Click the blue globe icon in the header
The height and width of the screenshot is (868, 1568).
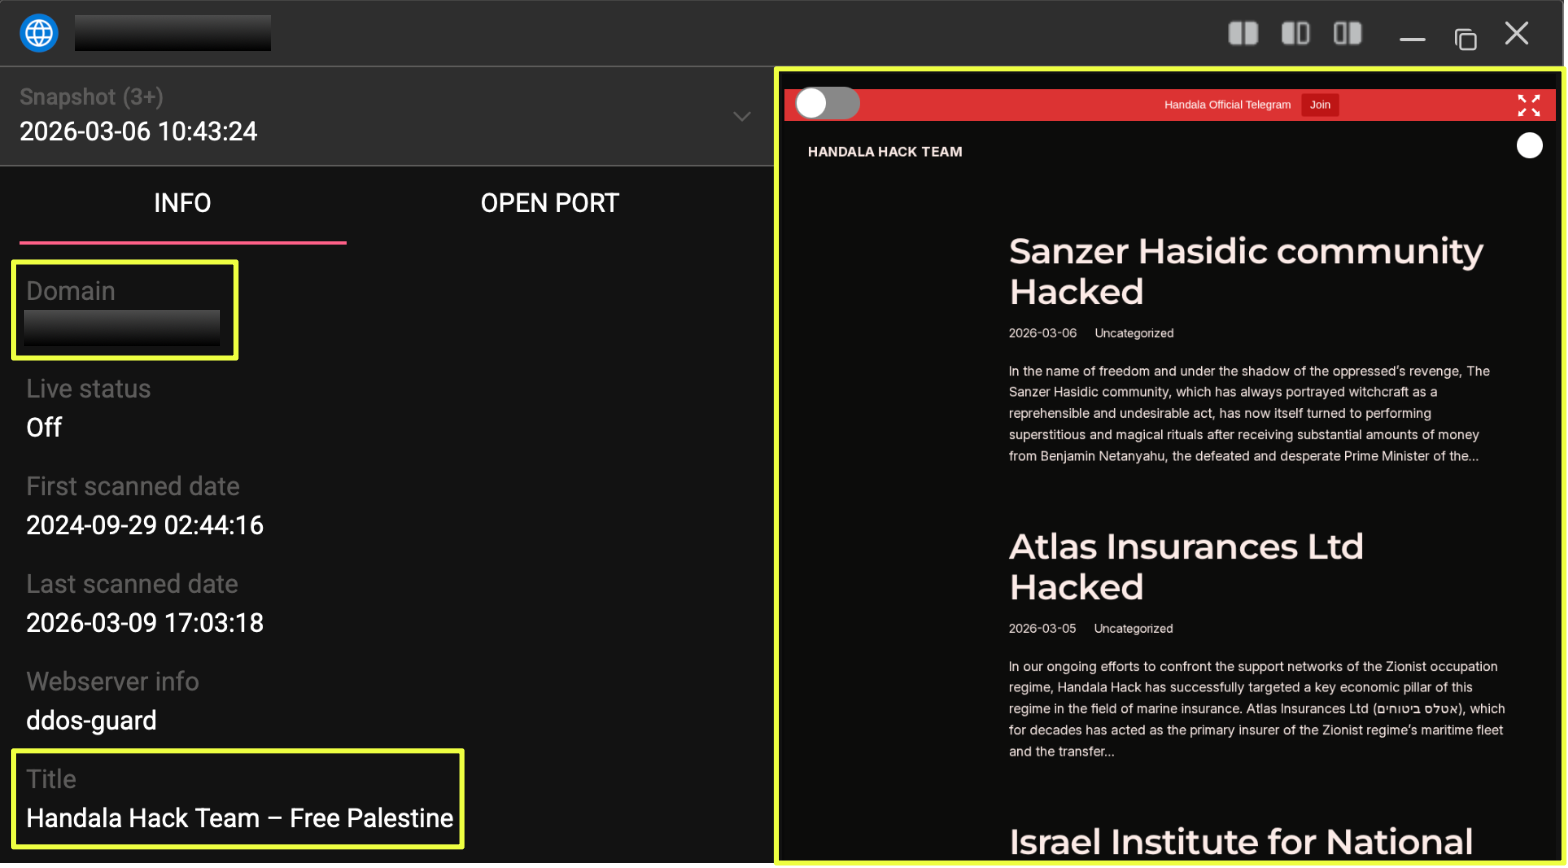39,33
